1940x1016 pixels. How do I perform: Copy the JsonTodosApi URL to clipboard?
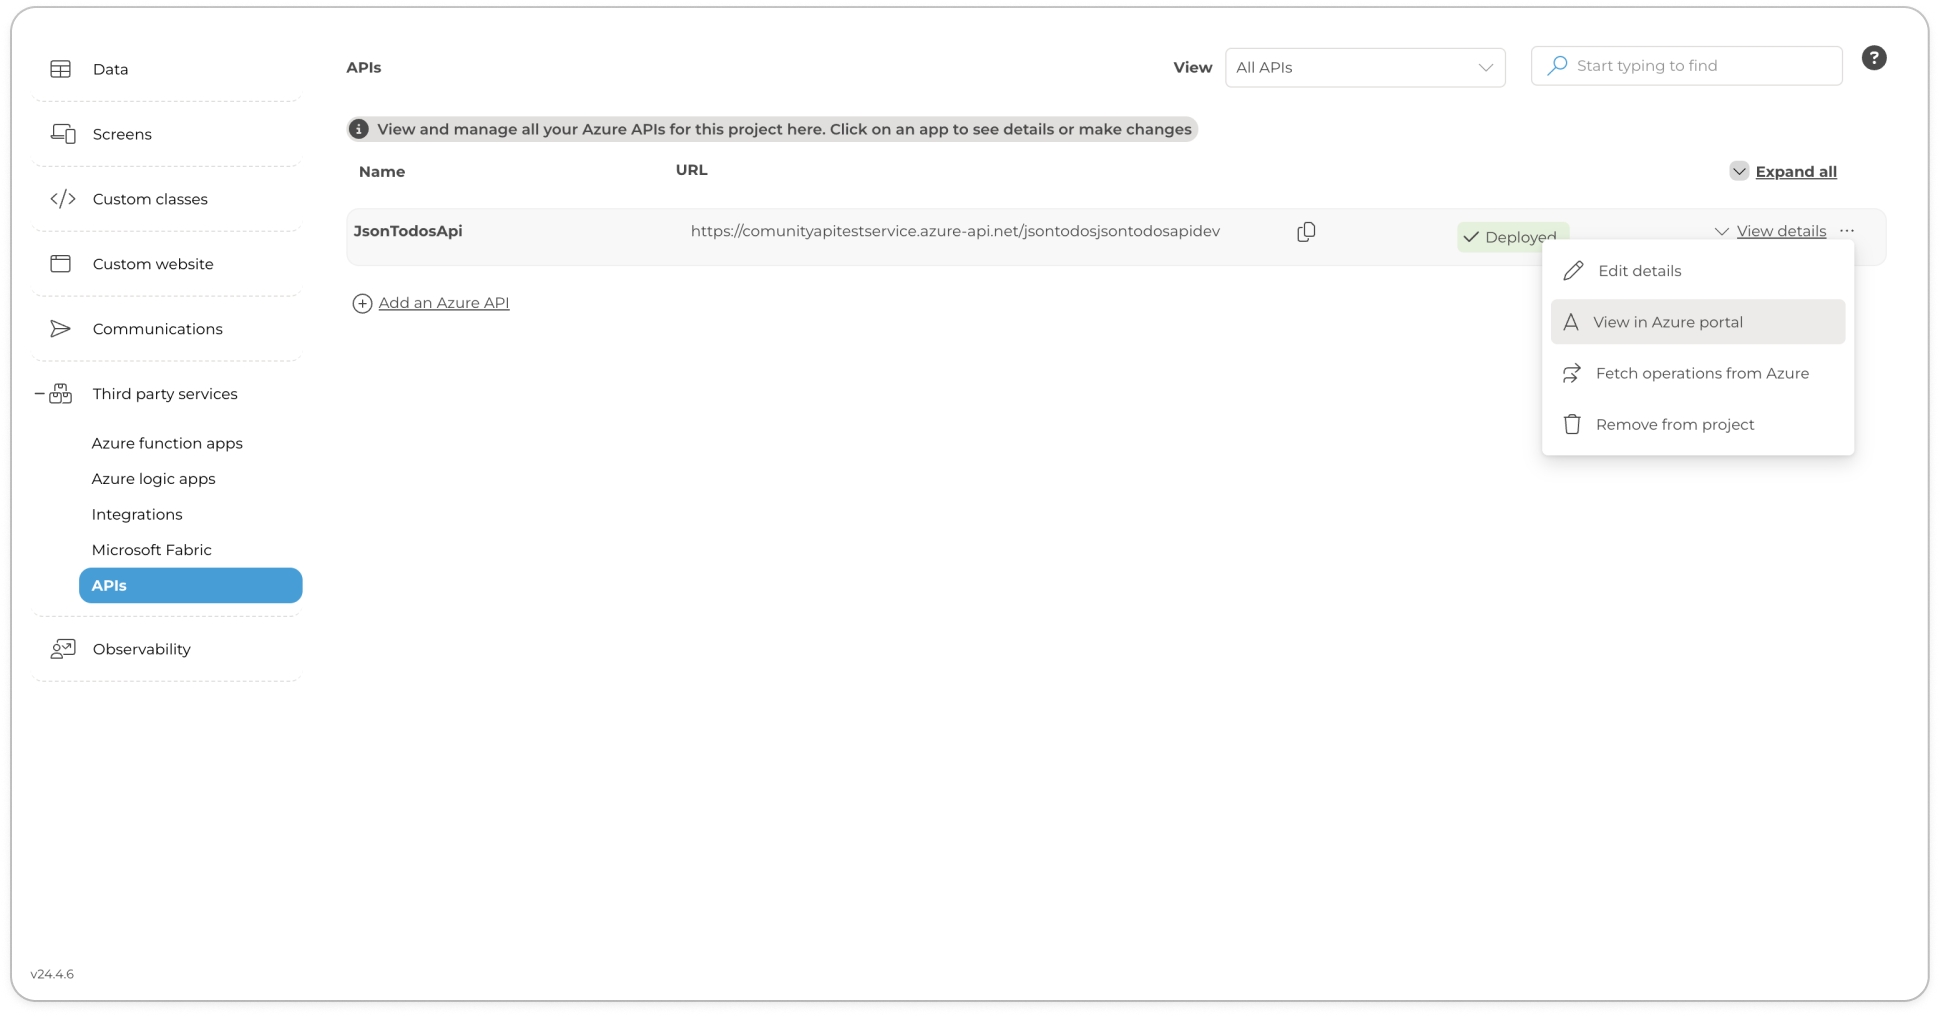[1306, 232]
